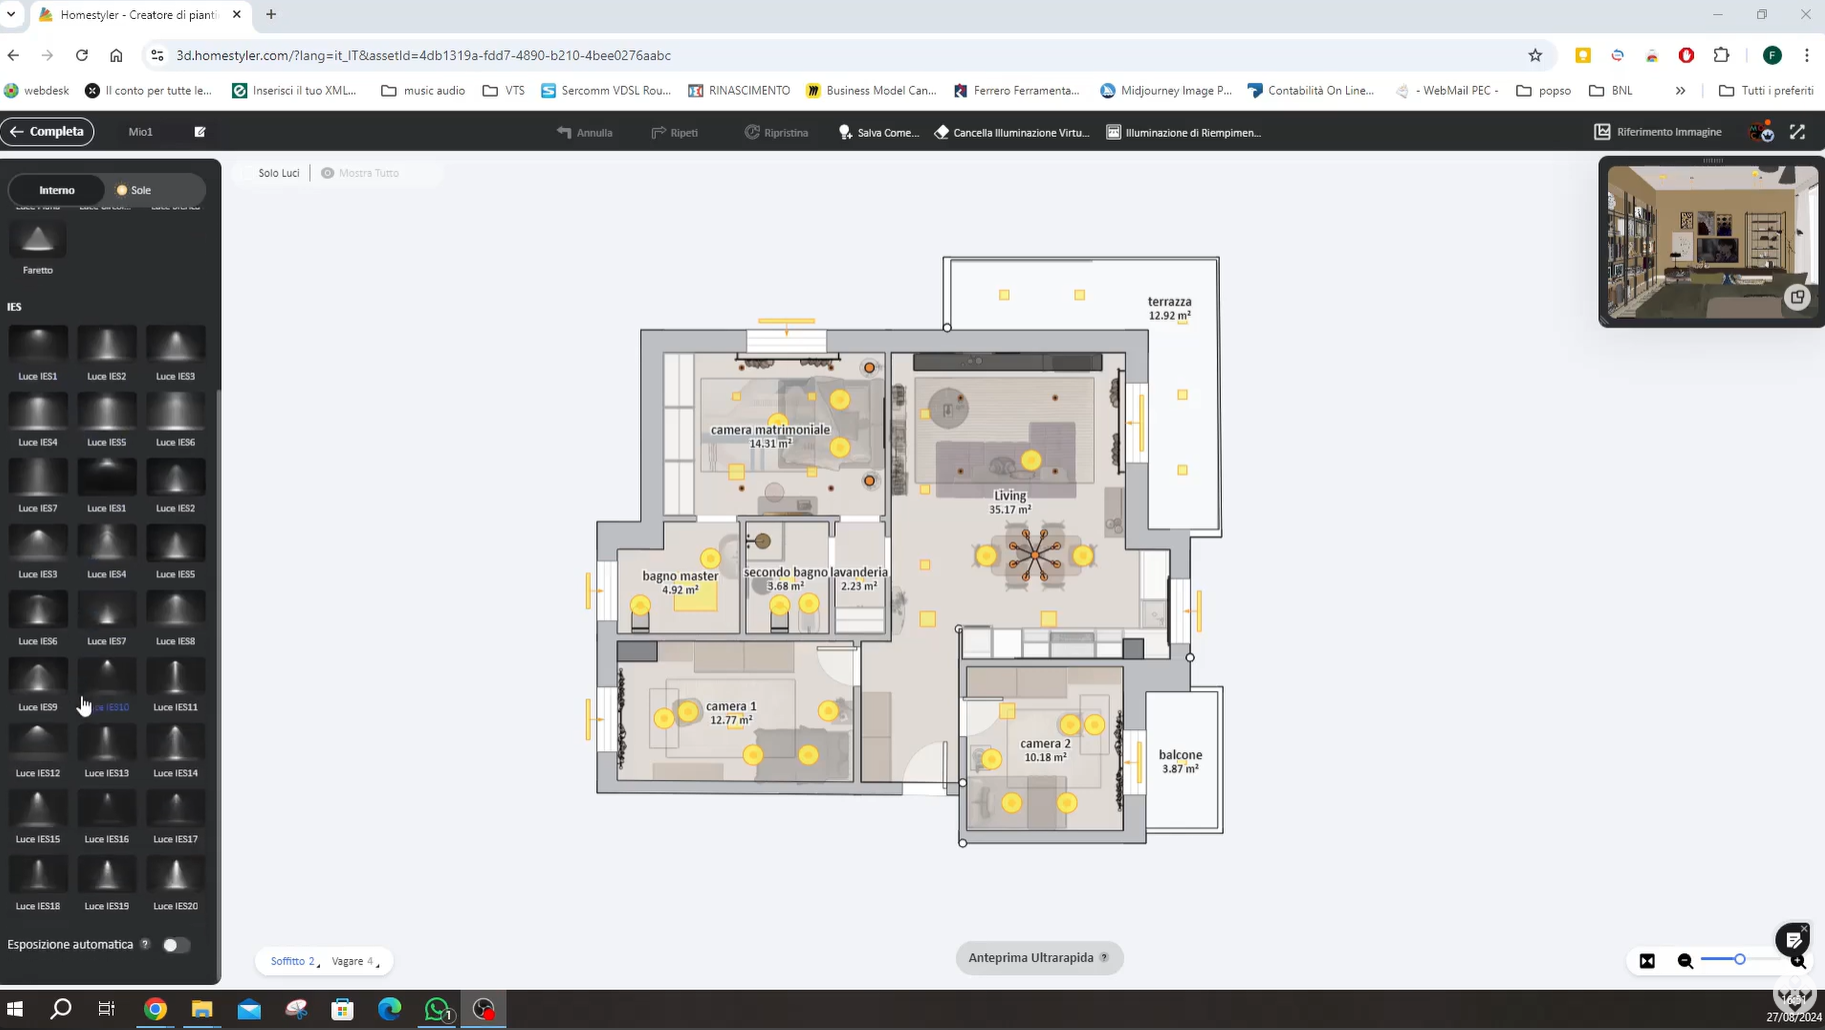Open the Soffitto 2 dropdown
The image size is (1825, 1030).
click(x=295, y=961)
